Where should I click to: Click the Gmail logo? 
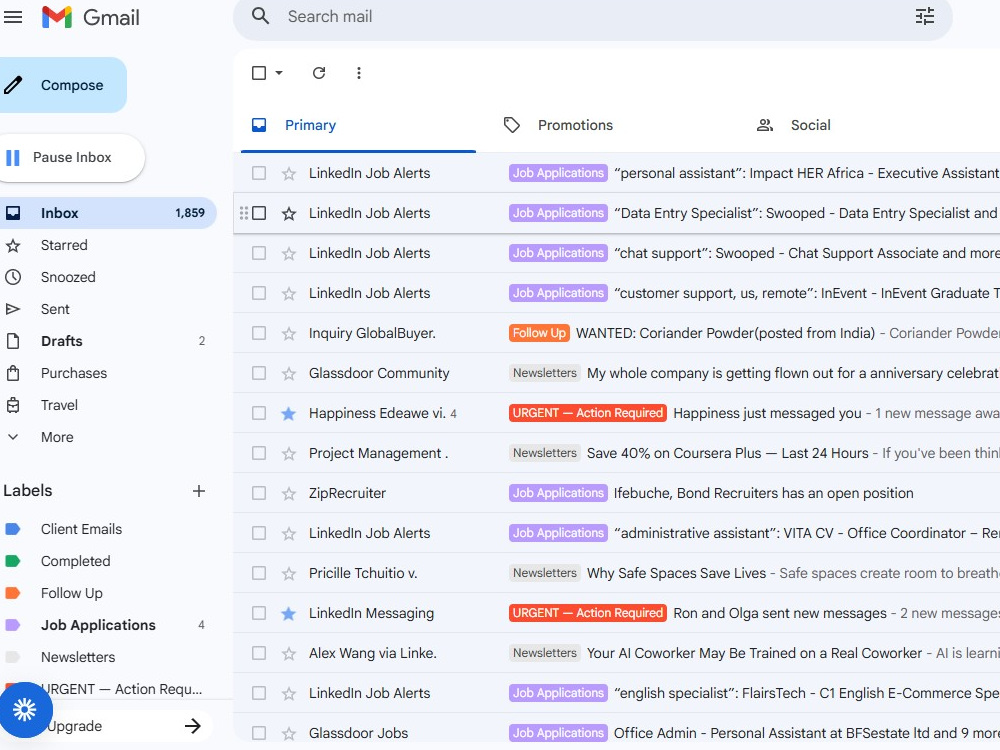[x=91, y=17]
